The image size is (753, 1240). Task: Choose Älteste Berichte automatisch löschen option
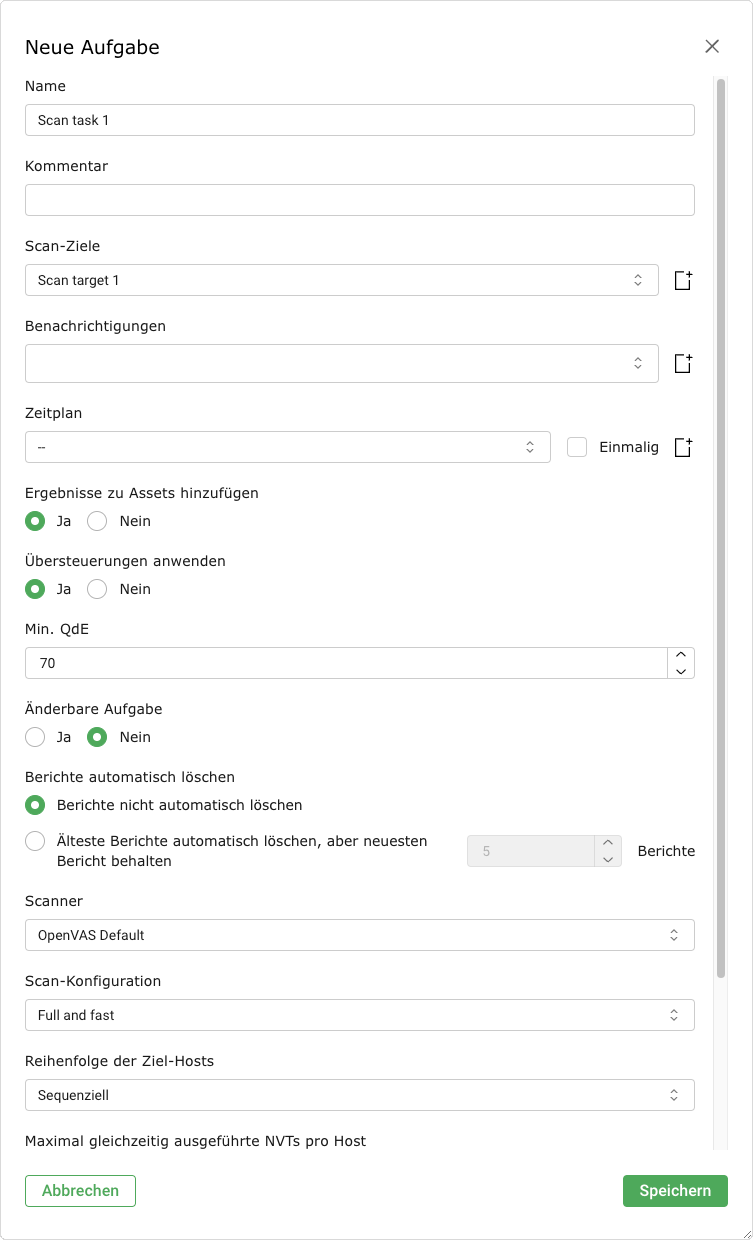[35, 842]
